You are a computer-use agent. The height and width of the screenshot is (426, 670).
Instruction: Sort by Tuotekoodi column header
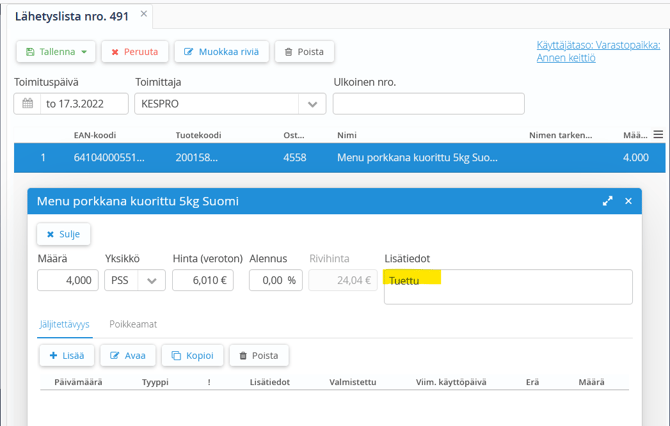coord(198,135)
